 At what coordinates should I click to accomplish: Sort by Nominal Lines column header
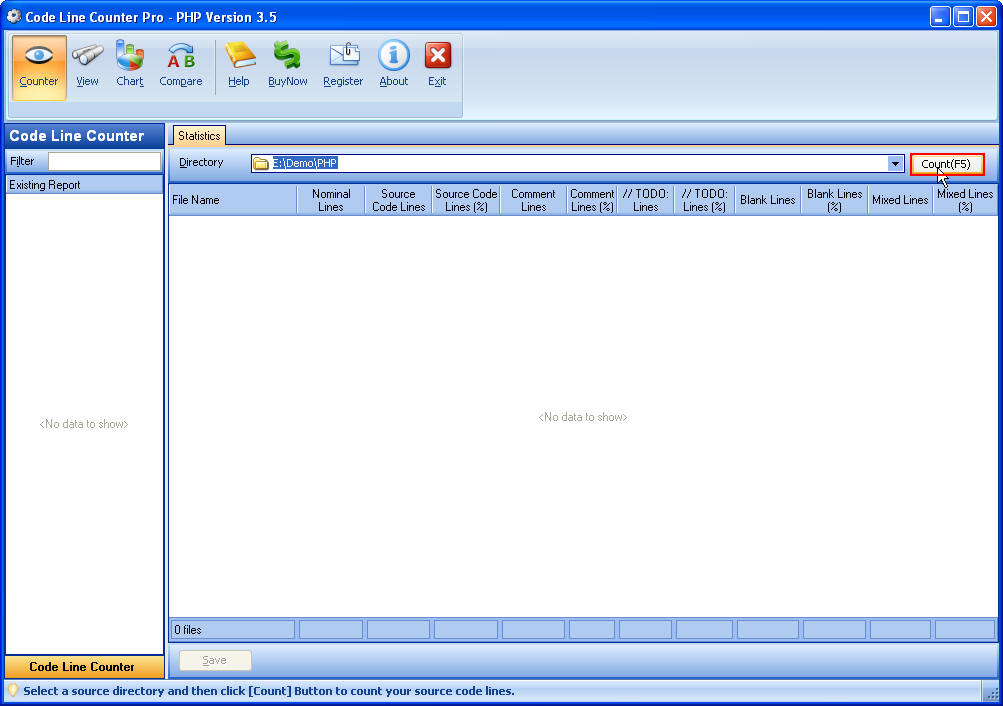pyautogui.click(x=331, y=200)
